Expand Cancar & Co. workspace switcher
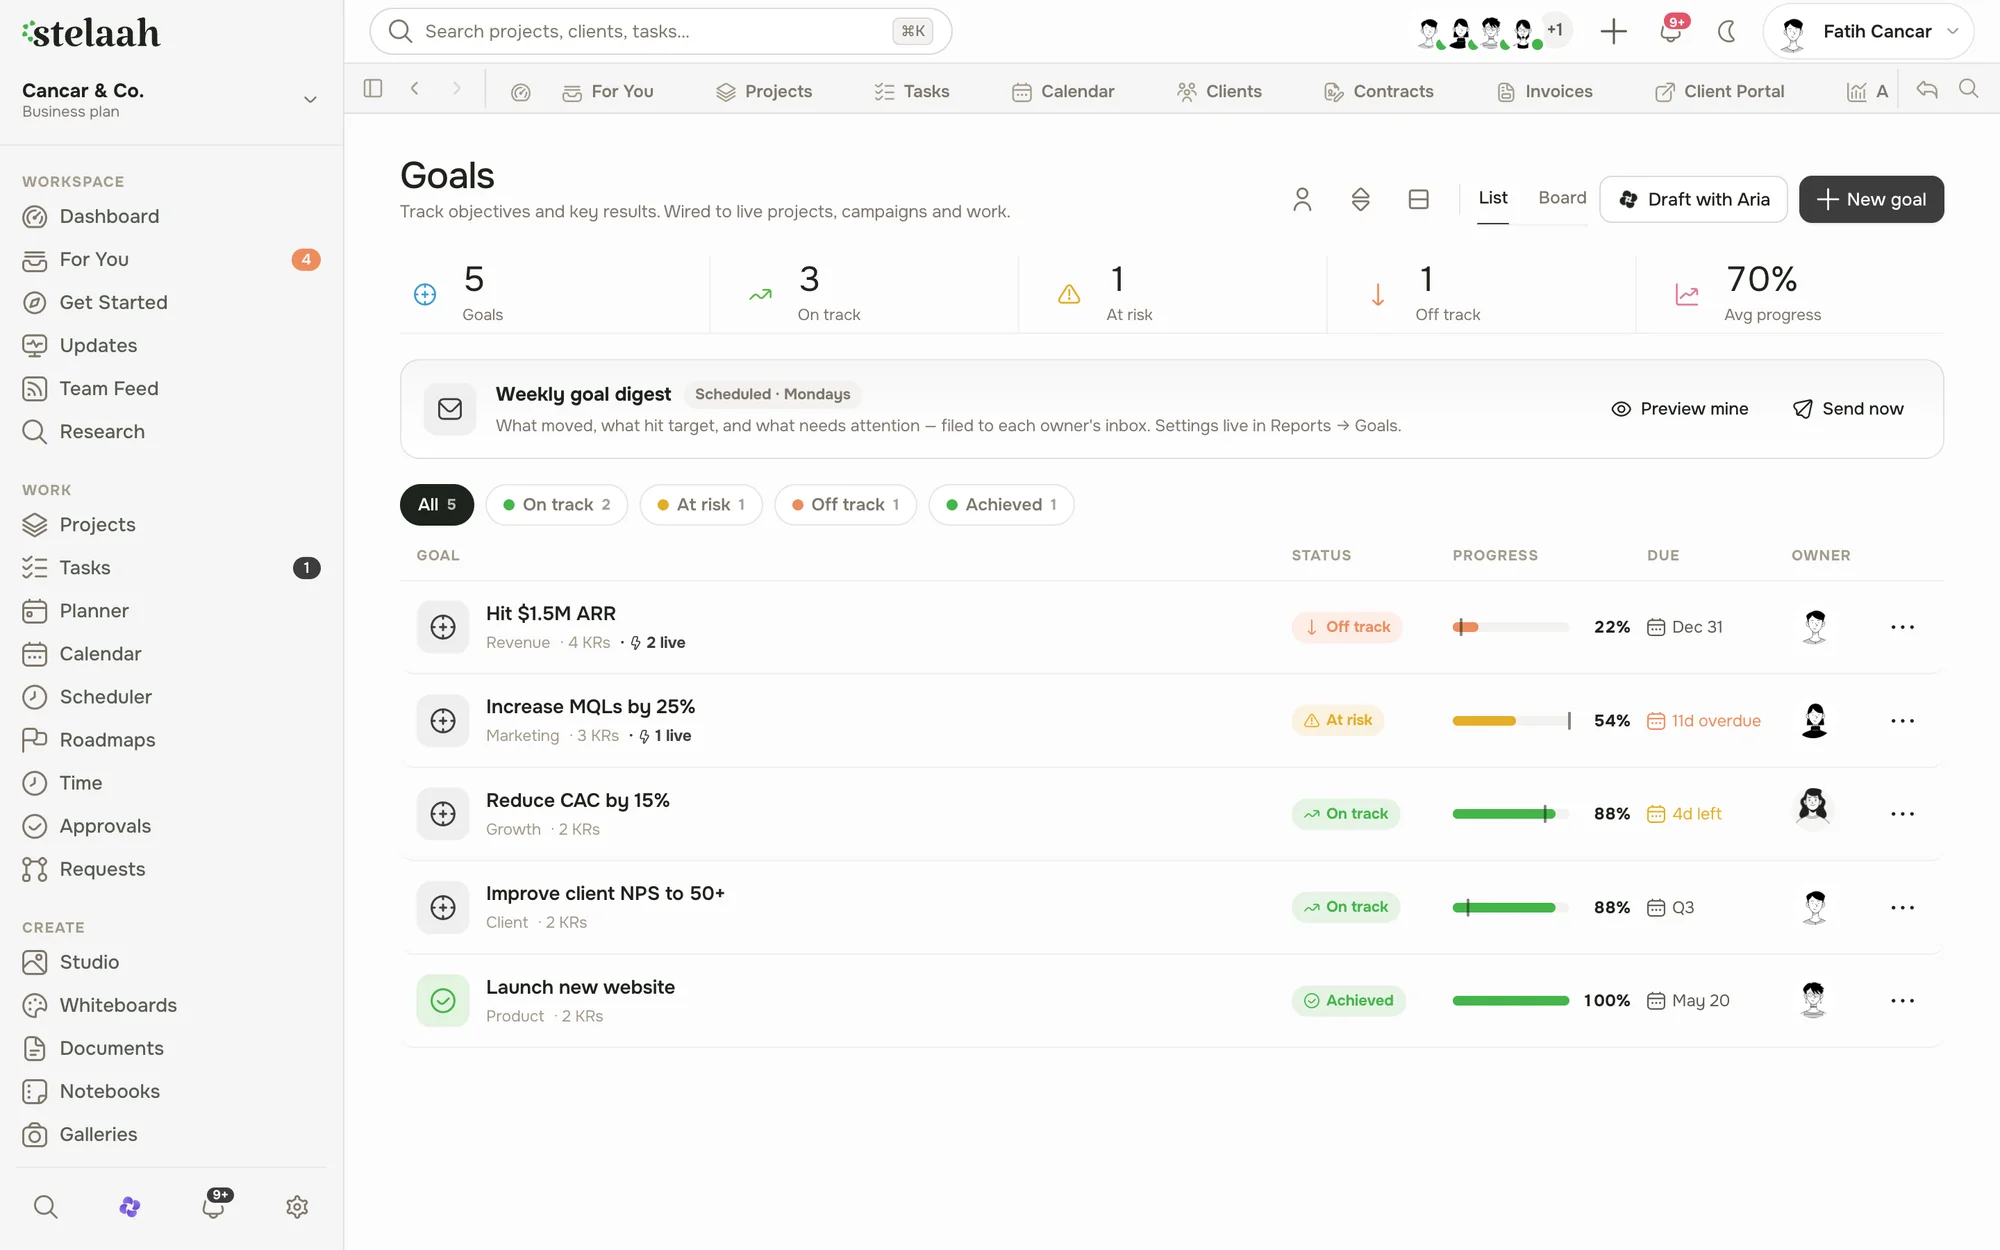Viewport: 2000px width, 1250px height. coord(310,100)
